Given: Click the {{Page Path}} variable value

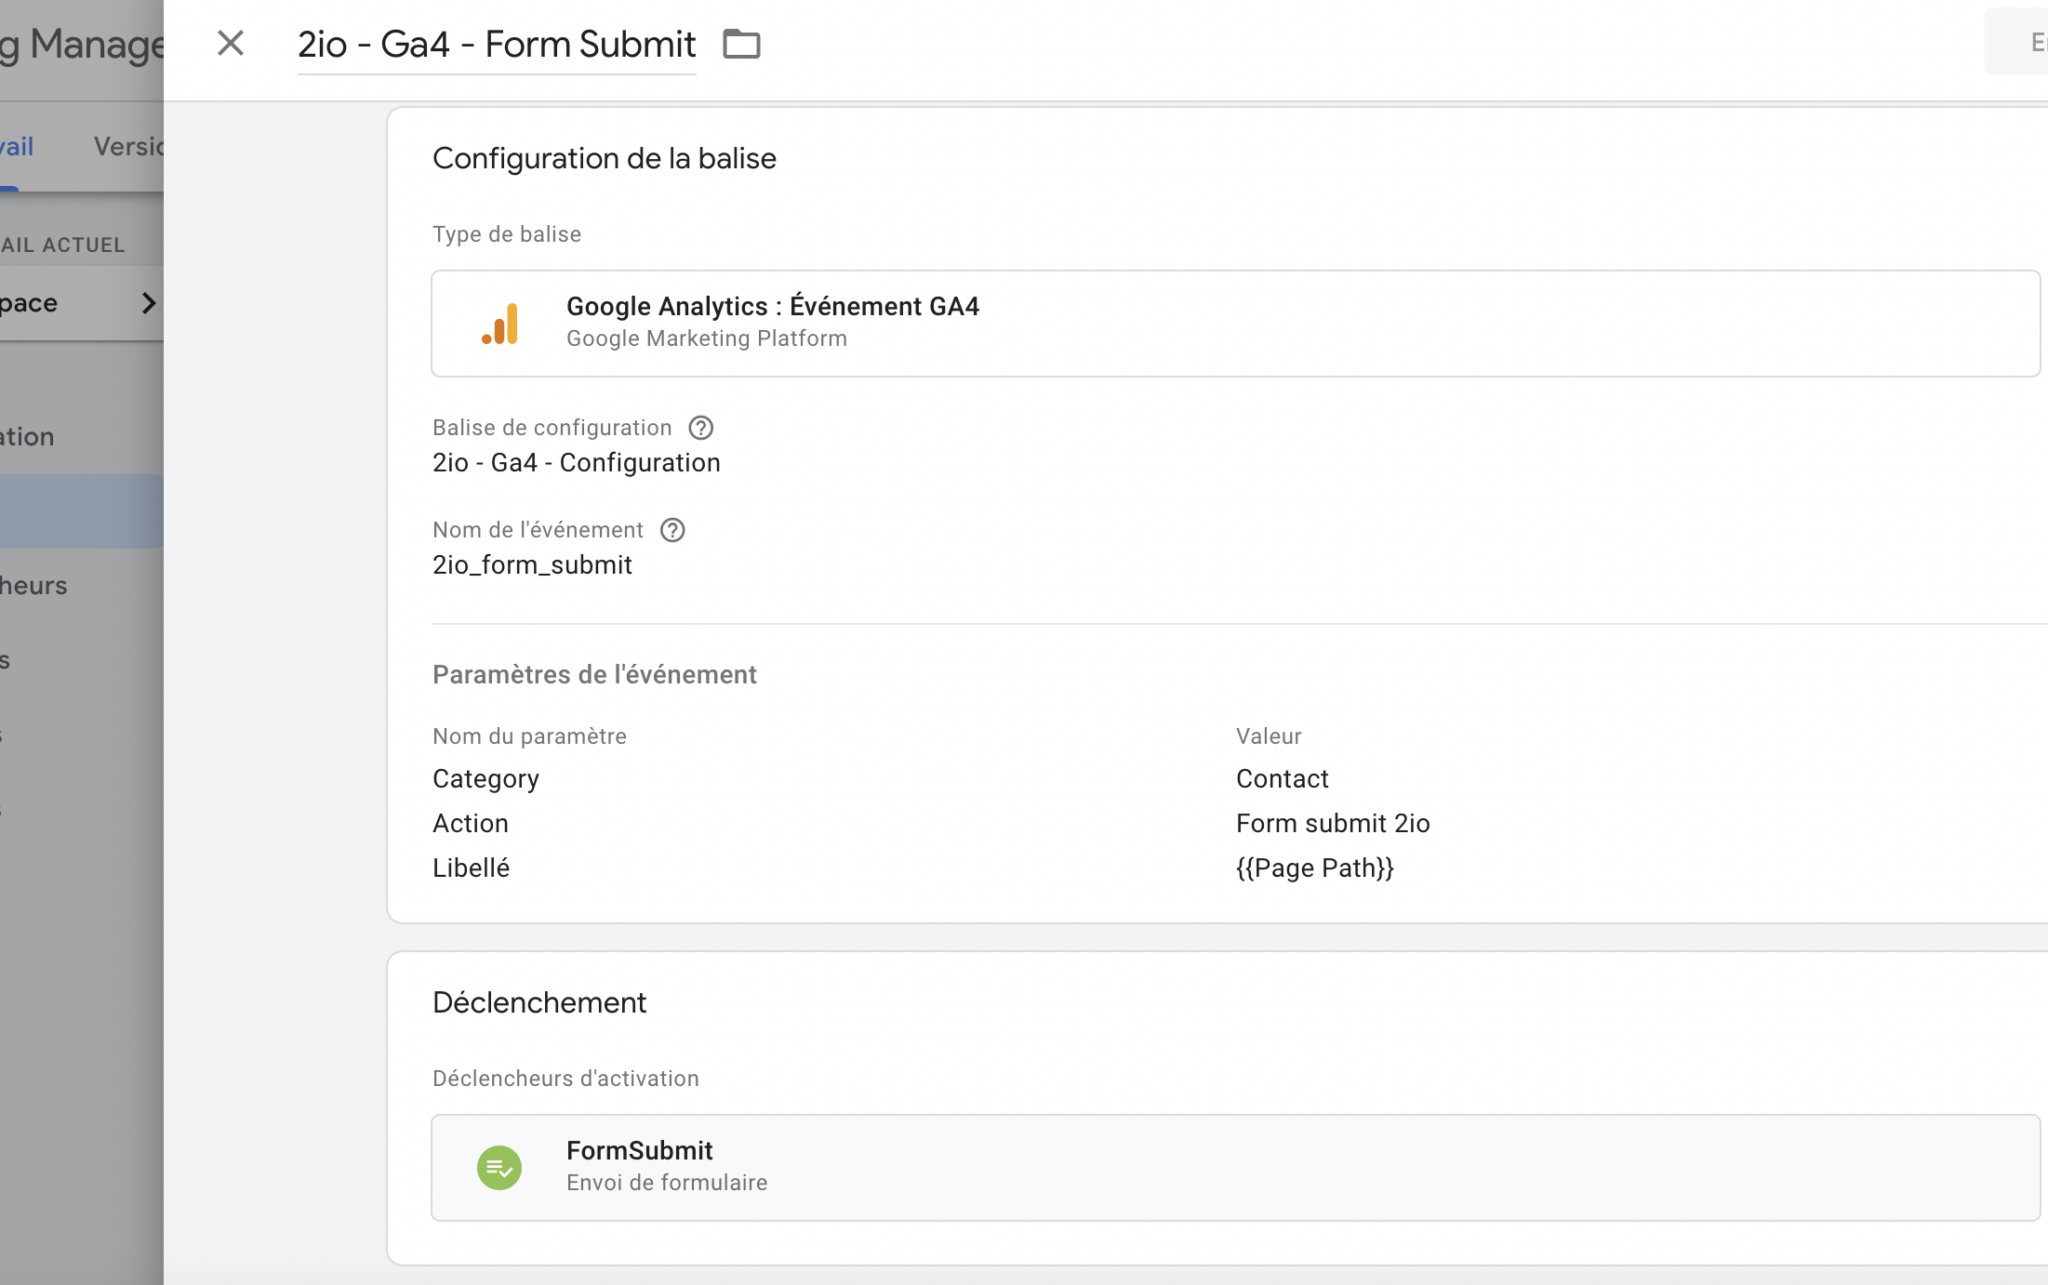Looking at the screenshot, I should tap(1315, 868).
